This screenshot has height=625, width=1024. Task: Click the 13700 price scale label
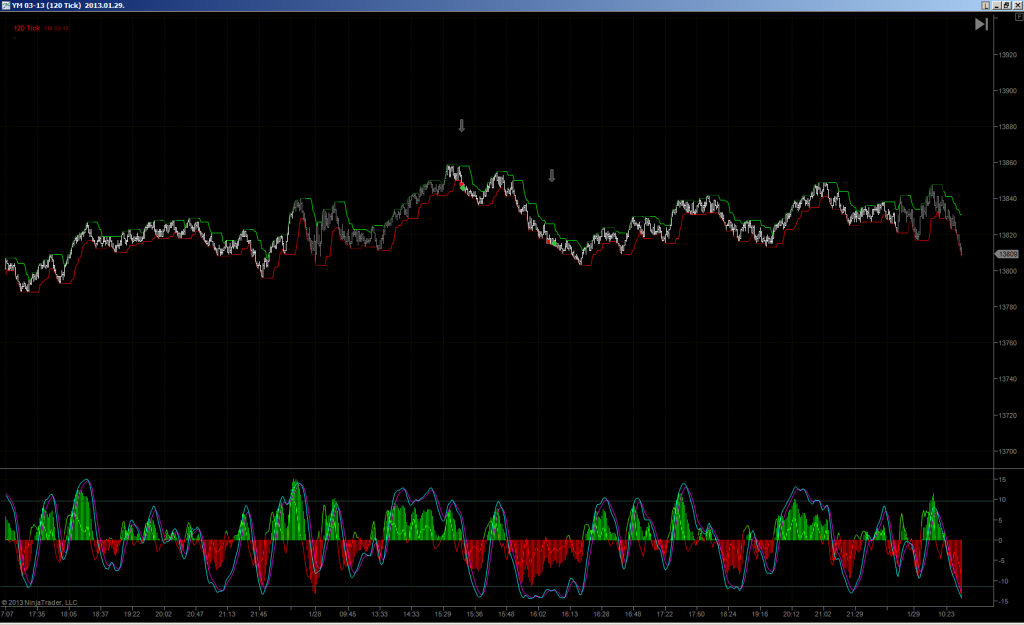(1008, 451)
